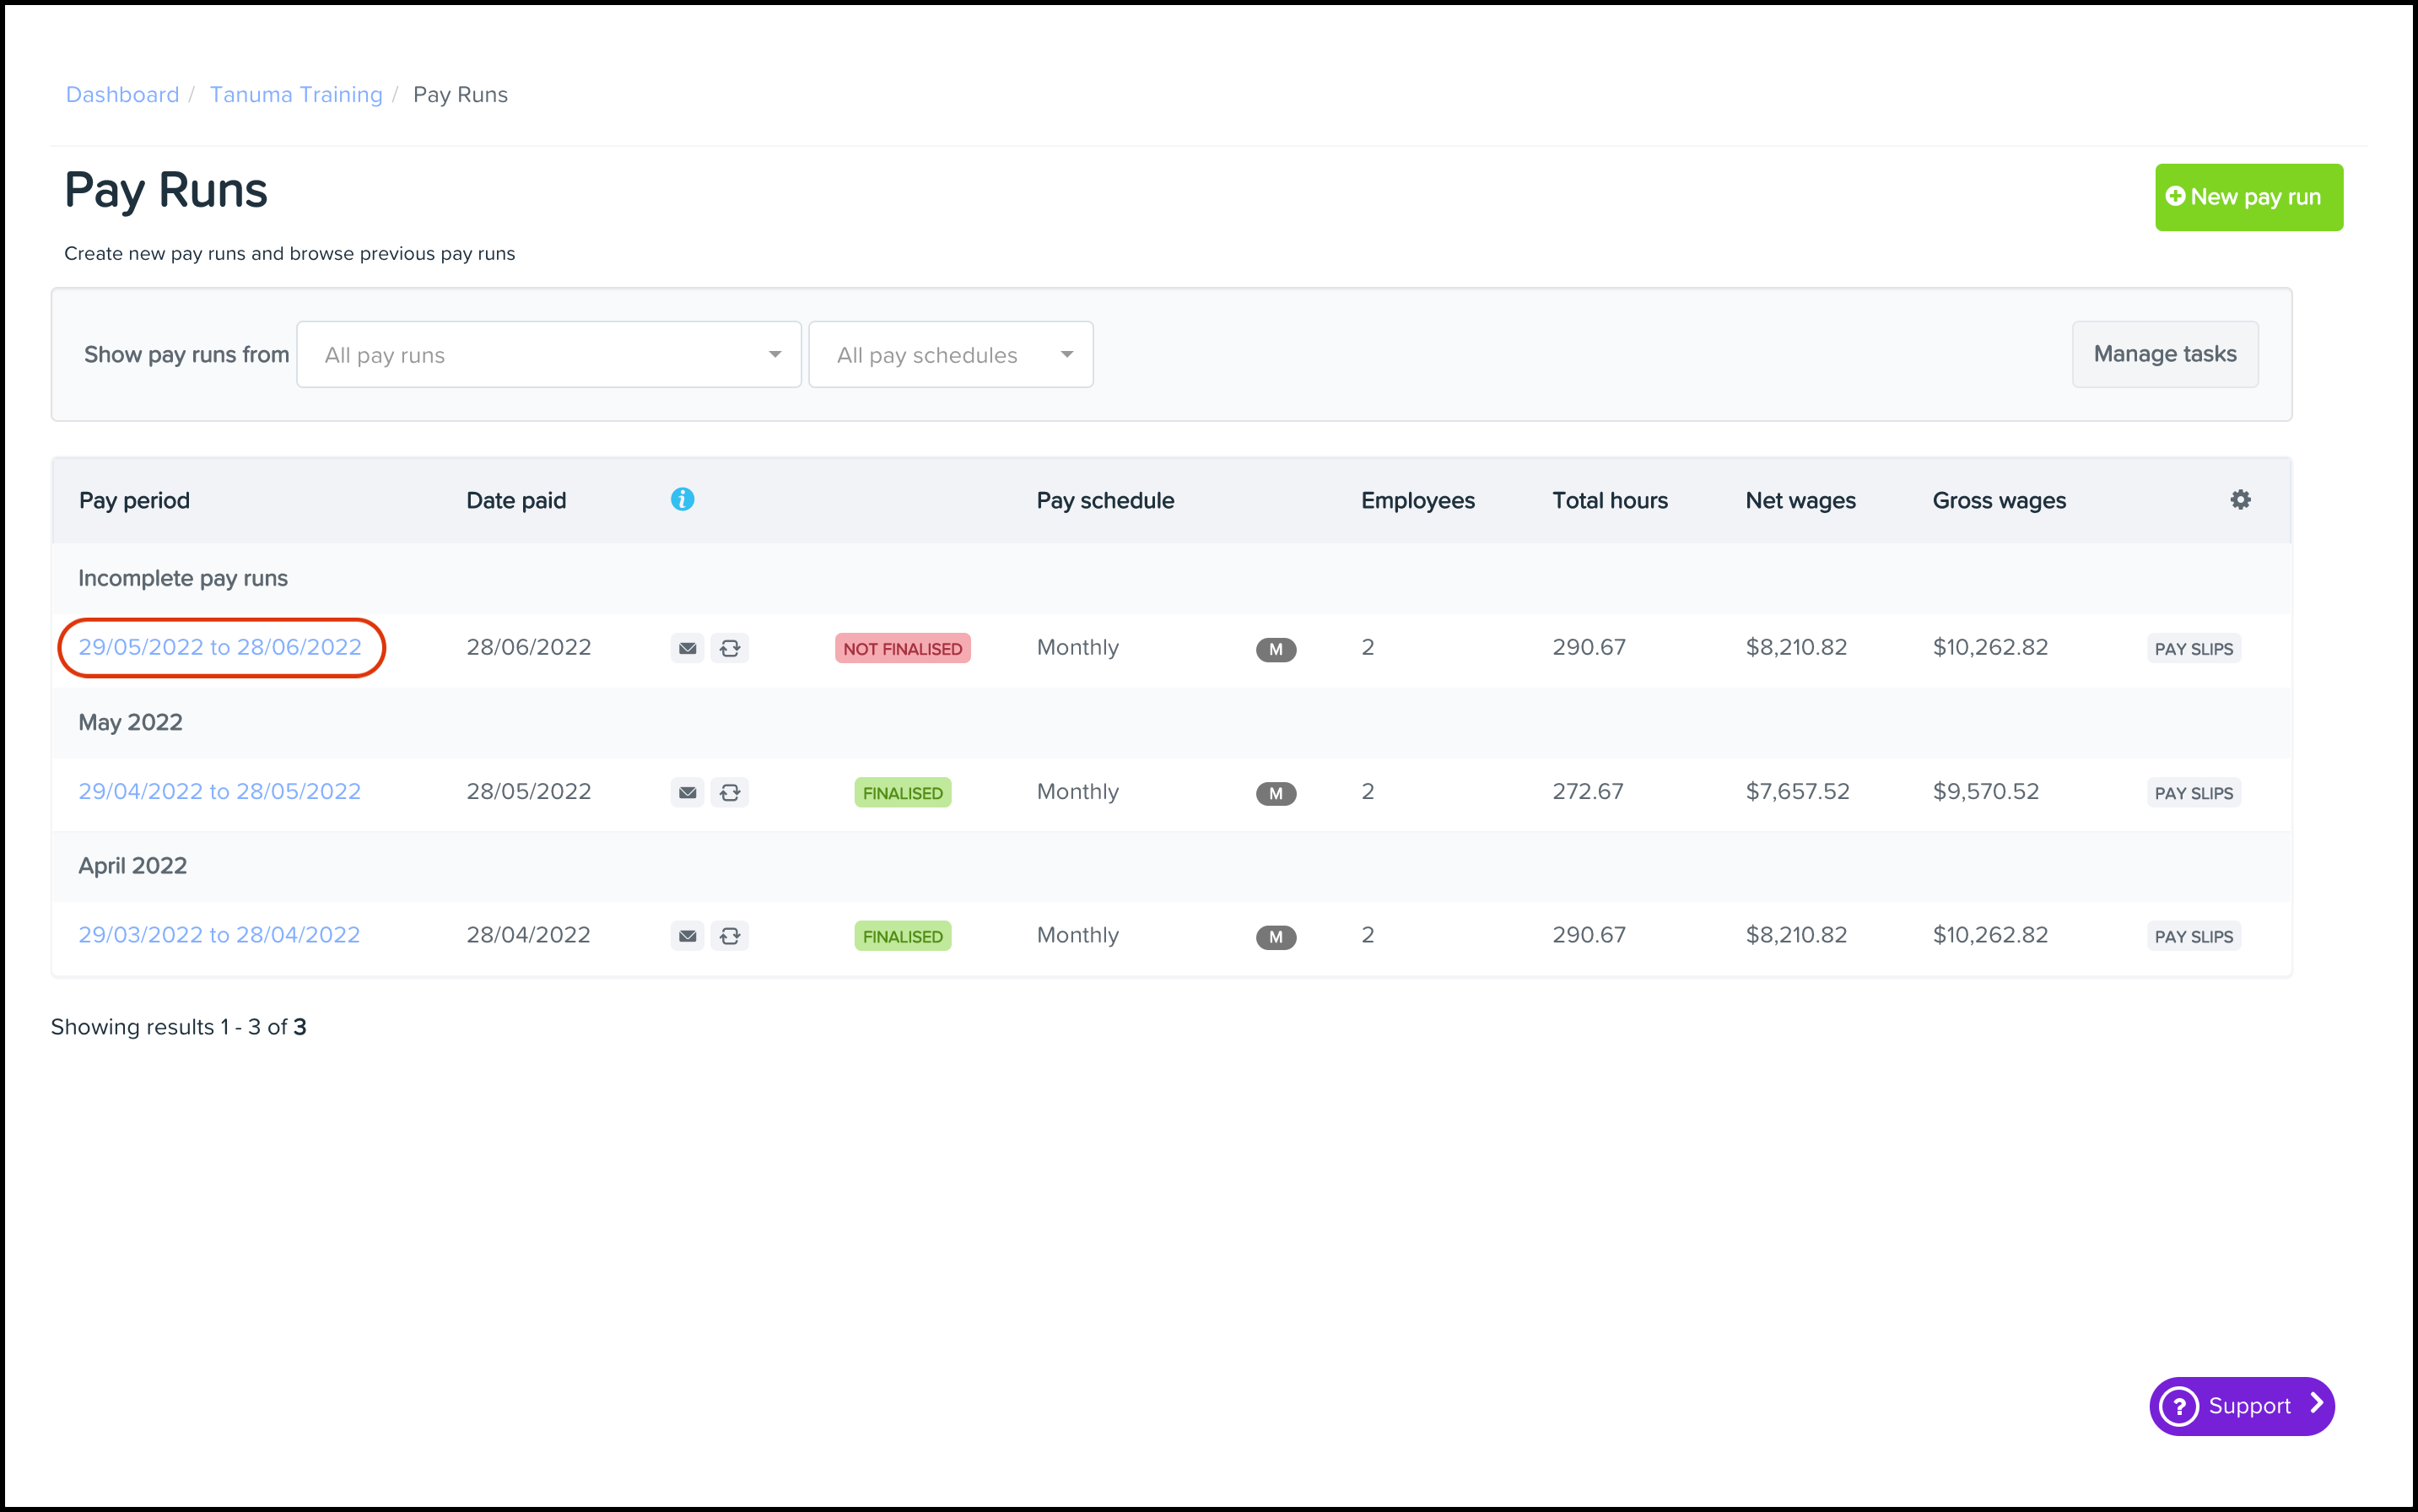
Task: Click the email icon for 28/04/2022 pay run
Action: pos(687,936)
